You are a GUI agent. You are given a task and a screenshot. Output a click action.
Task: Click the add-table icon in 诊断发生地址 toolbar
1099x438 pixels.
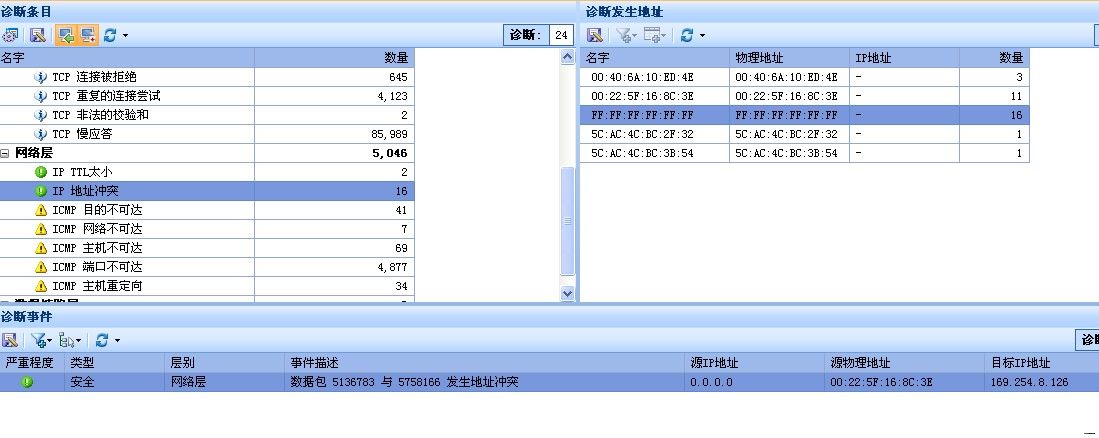click(x=652, y=35)
